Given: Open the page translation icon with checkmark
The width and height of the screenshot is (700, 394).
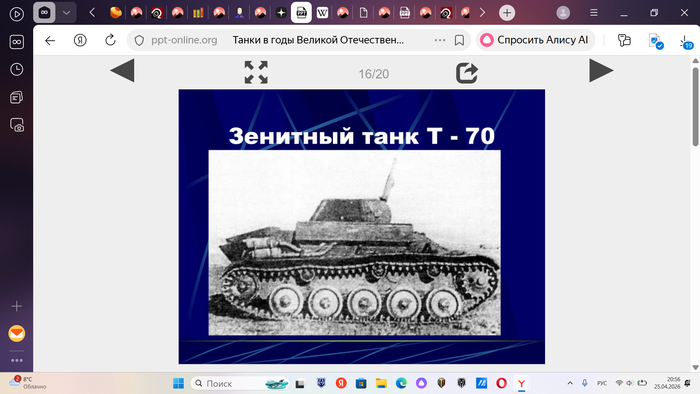Looking at the screenshot, I should point(656,41).
